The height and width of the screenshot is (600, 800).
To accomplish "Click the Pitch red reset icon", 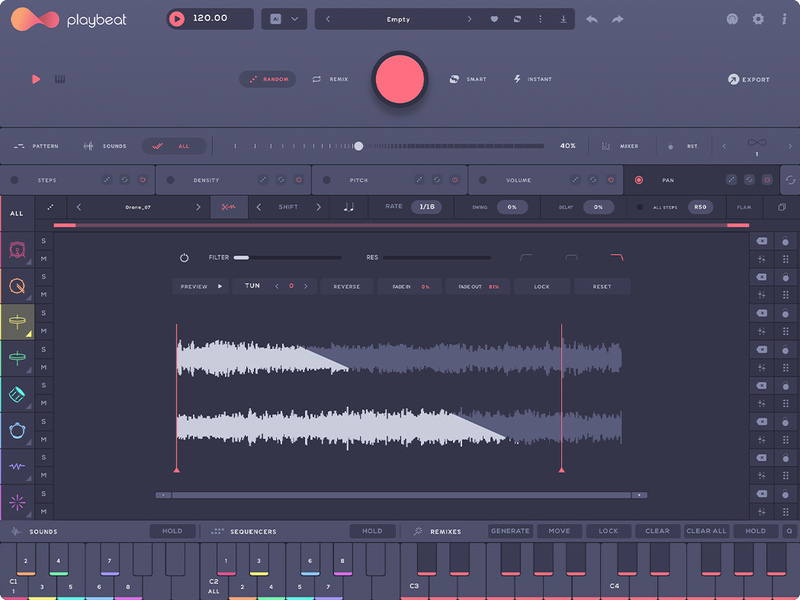I will point(455,180).
